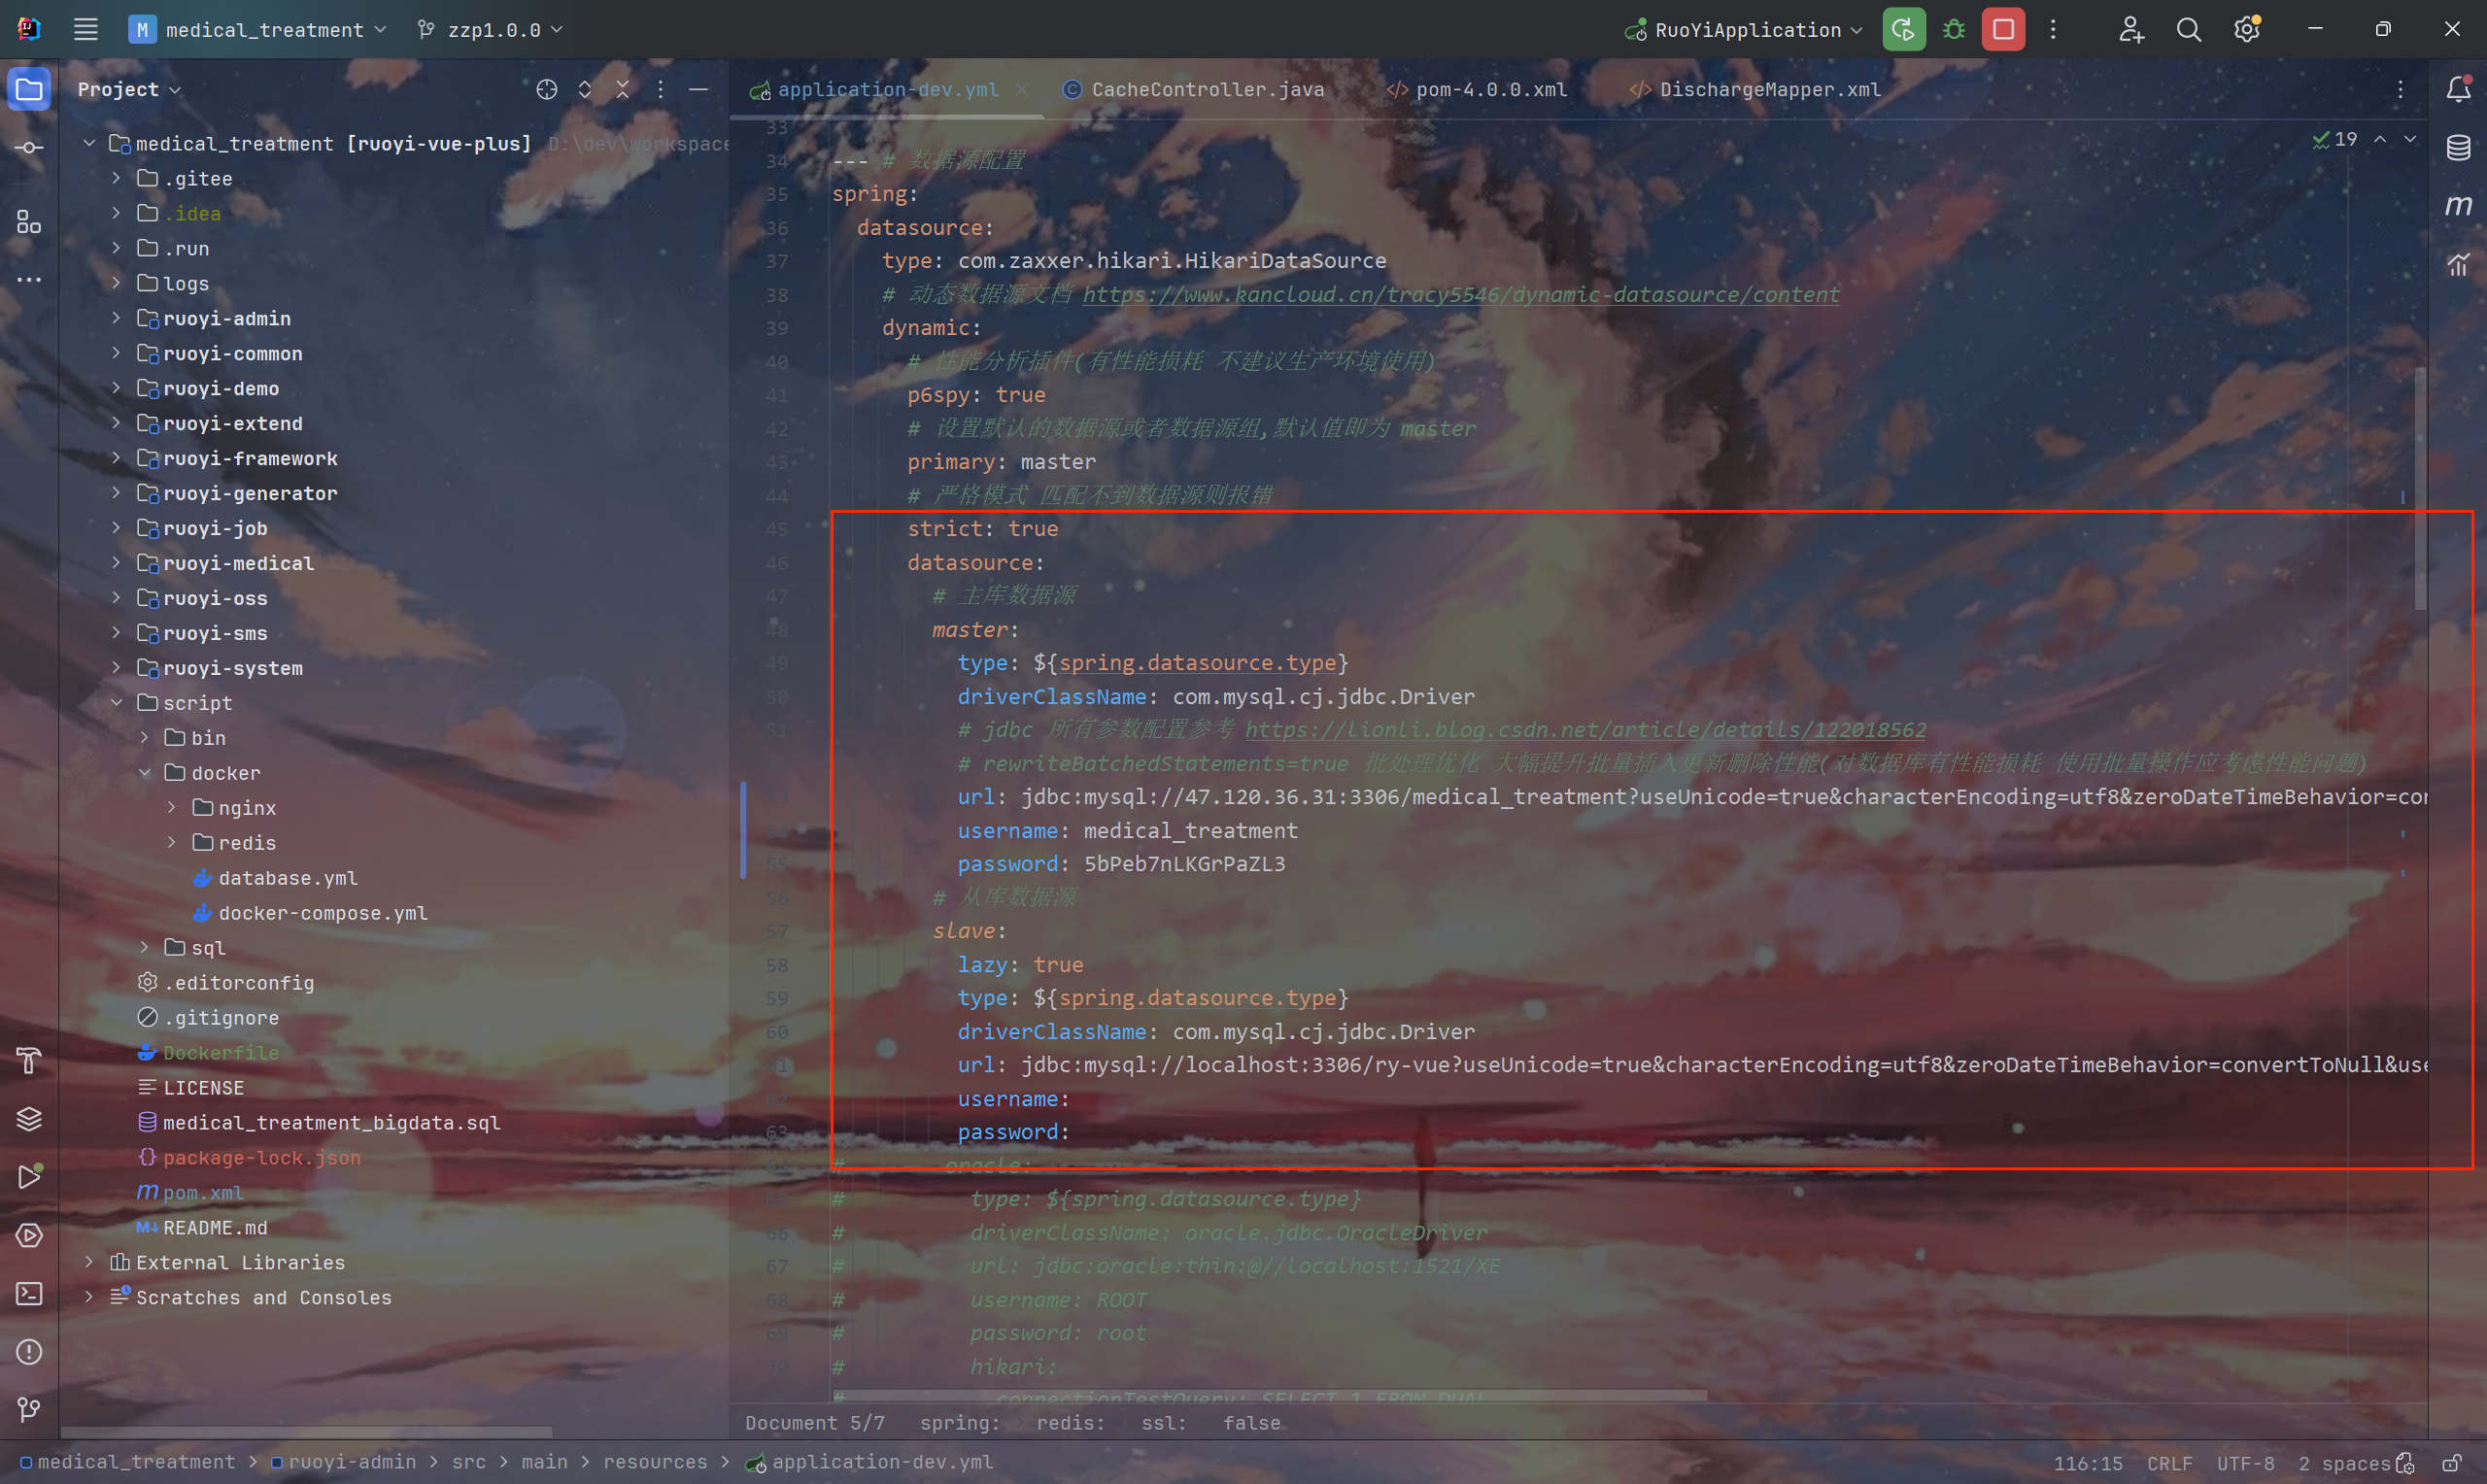Open IDE settings gear

(x=2247, y=30)
